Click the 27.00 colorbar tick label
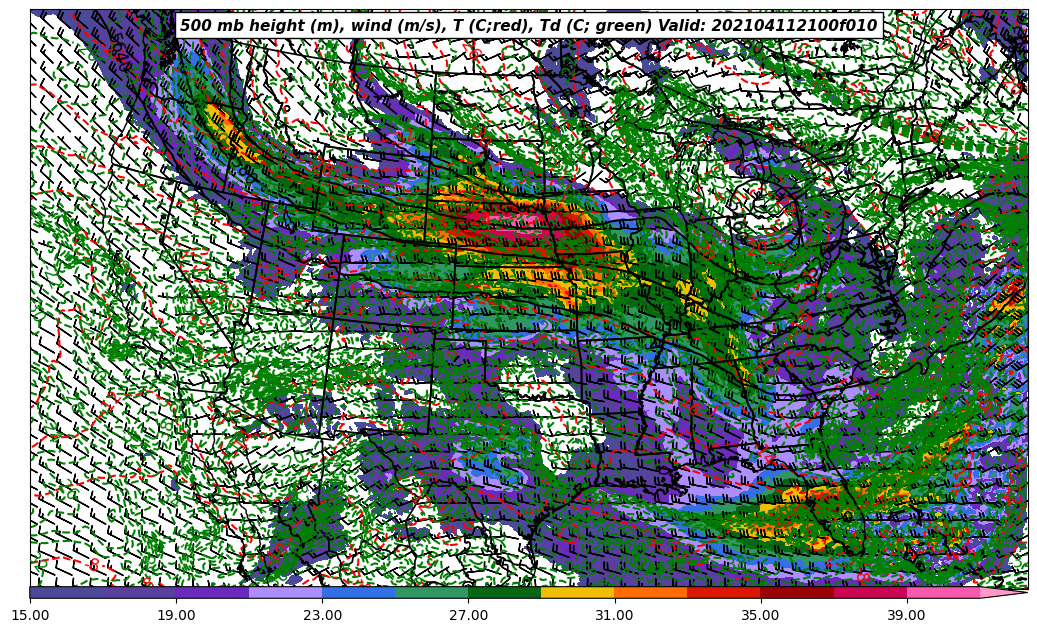Image resolution: width=1037 pixels, height=632 pixels. coord(469,615)
